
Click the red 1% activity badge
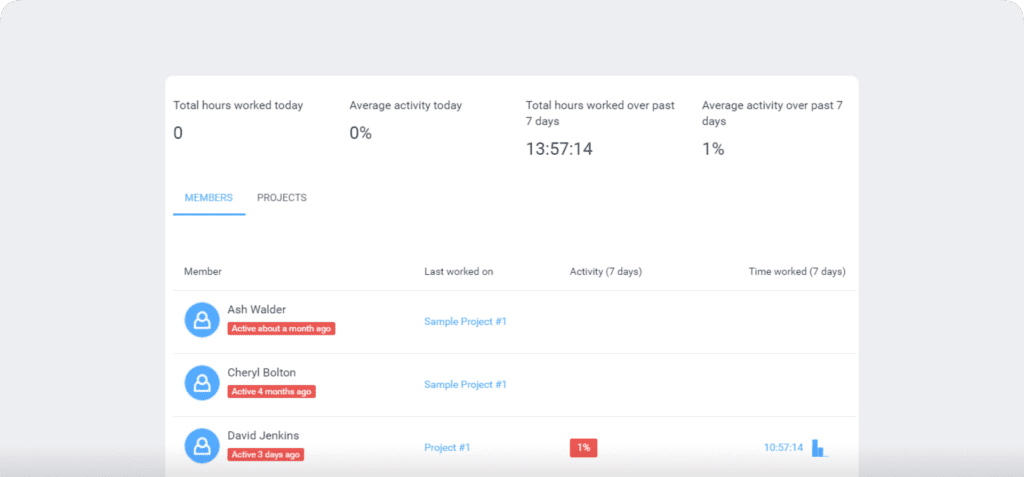tap(583, 448)
